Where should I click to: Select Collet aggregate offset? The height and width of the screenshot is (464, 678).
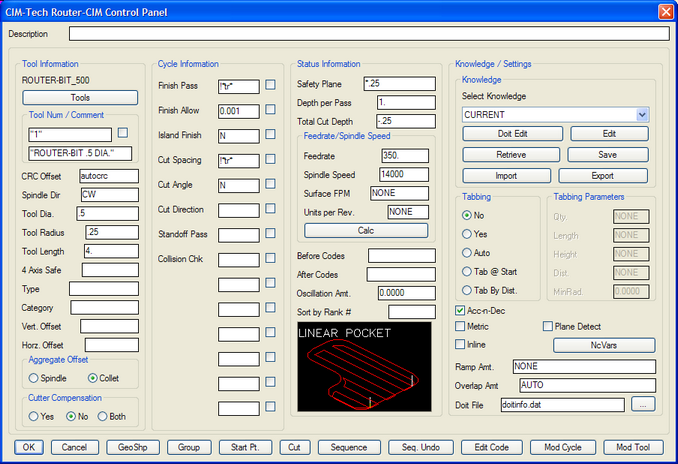93,378
